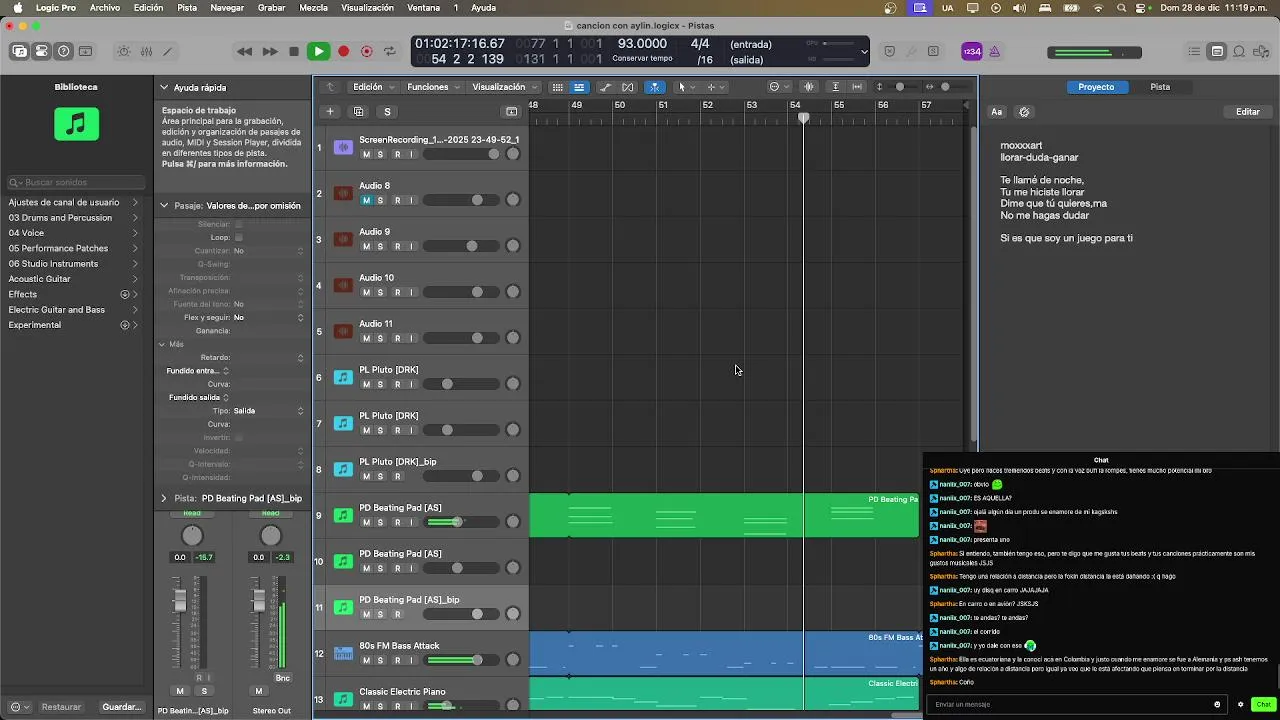Click the Guardar button in Library
Viewport: 1280px width, 720px height.
(x=122, y=707)
